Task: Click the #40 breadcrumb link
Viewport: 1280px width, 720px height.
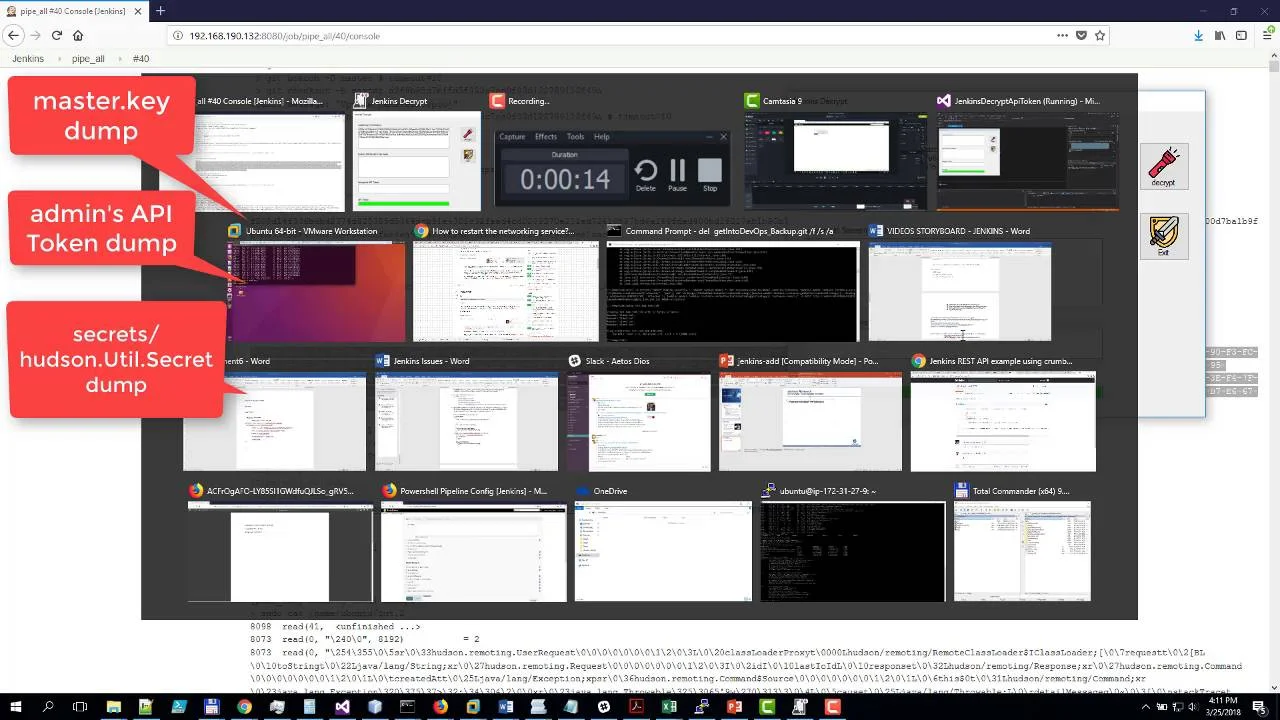Action: [141, 59]
